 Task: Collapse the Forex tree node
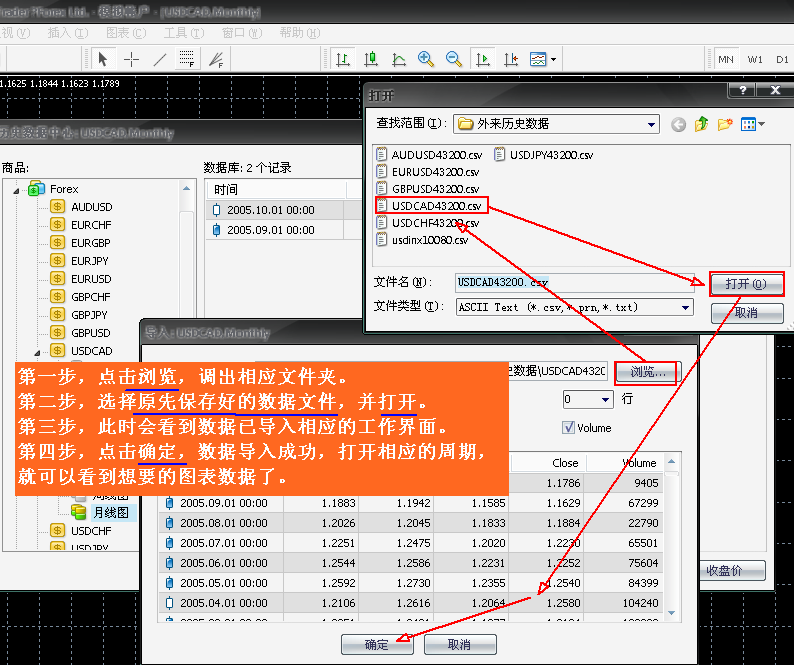(17, 189)
